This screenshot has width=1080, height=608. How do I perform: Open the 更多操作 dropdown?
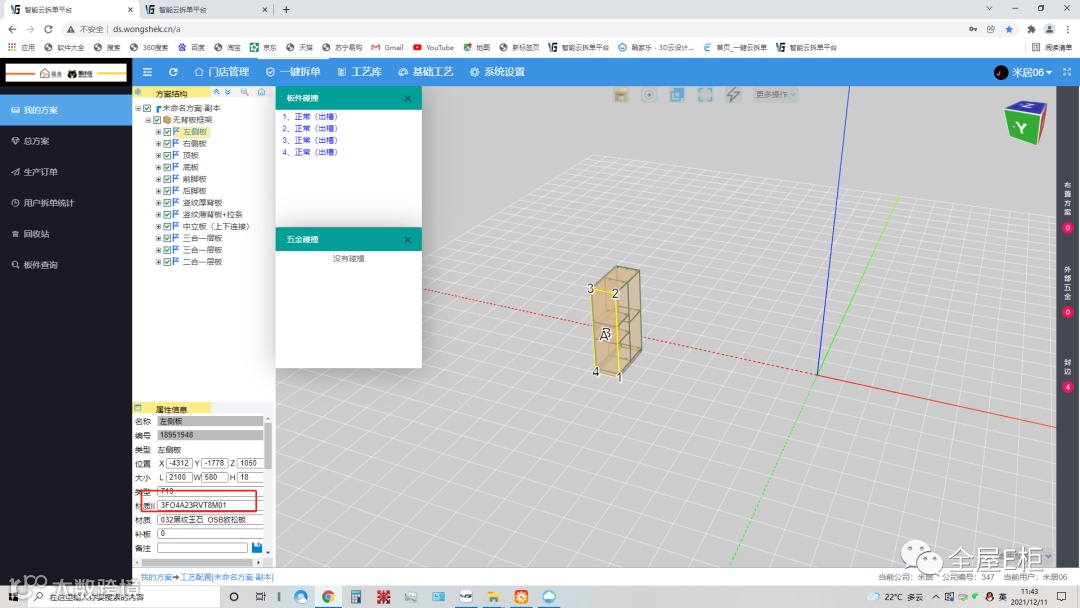click(x=776, y=94)
